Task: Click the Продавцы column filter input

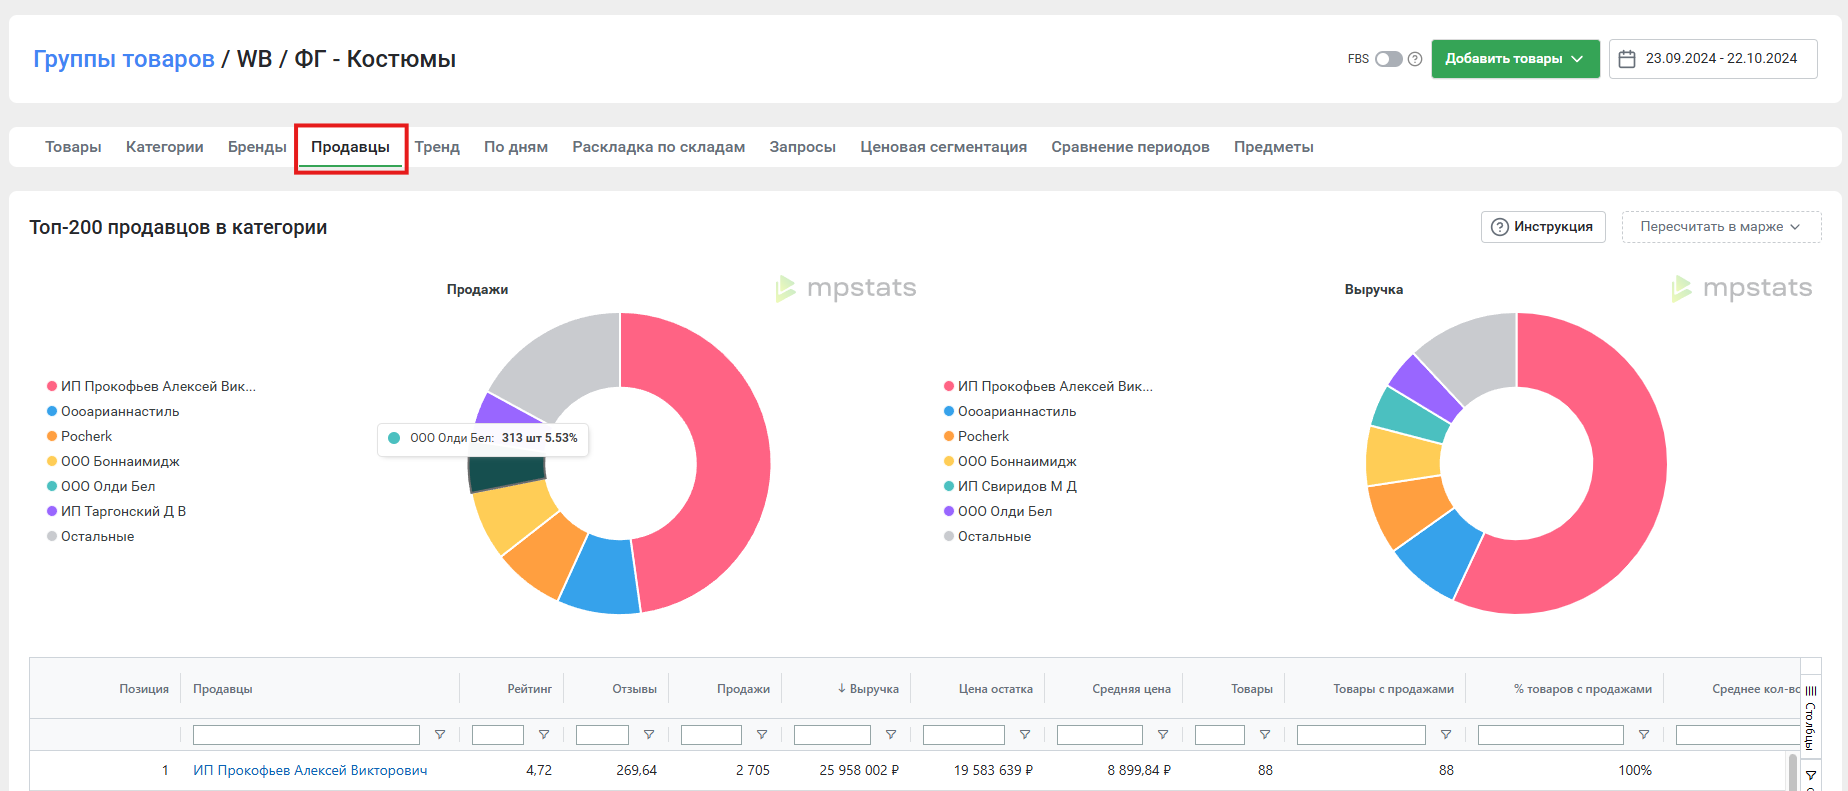Action: click(x=306, y=735)
